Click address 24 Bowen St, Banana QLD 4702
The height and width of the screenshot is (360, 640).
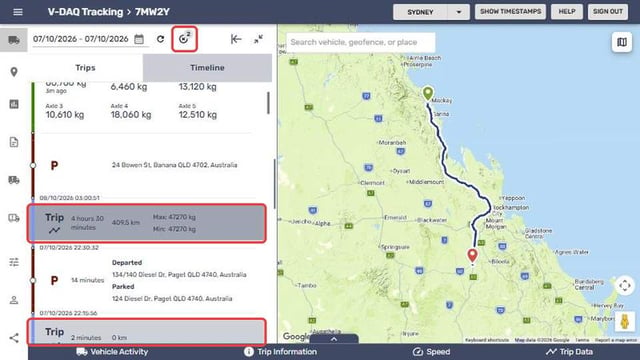[x=174, y=165]
